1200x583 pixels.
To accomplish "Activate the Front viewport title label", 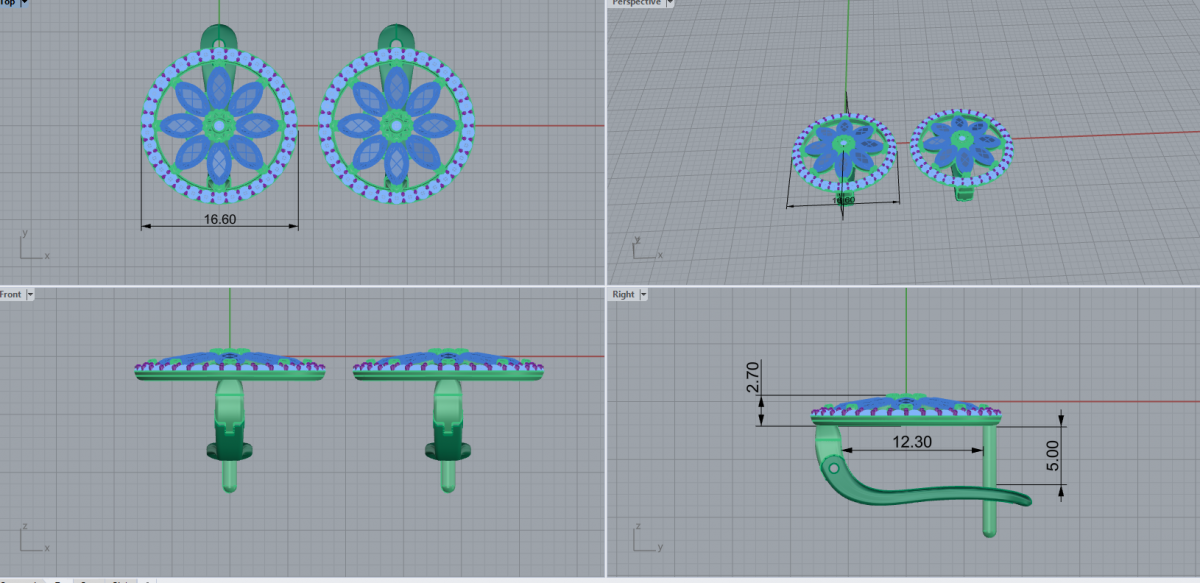I will pyautogui.click(x=11, y=294).
